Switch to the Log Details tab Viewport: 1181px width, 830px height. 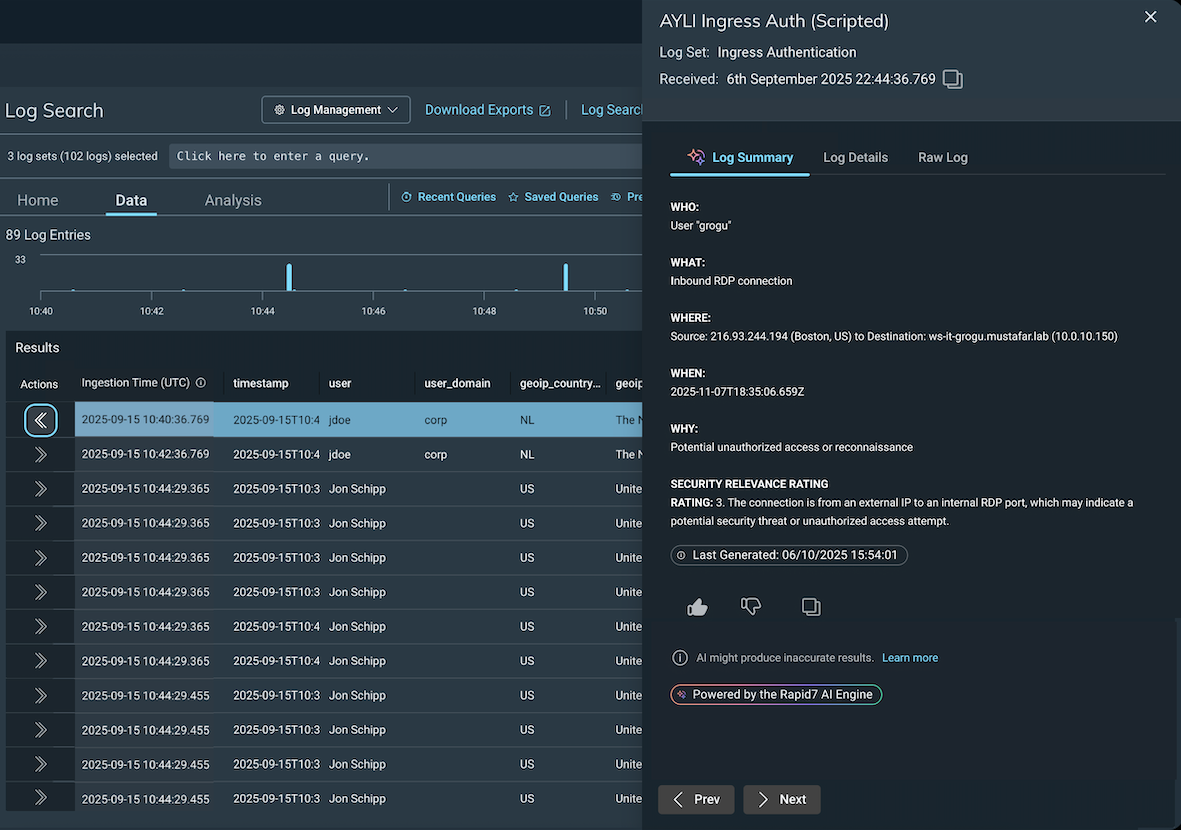855,157
